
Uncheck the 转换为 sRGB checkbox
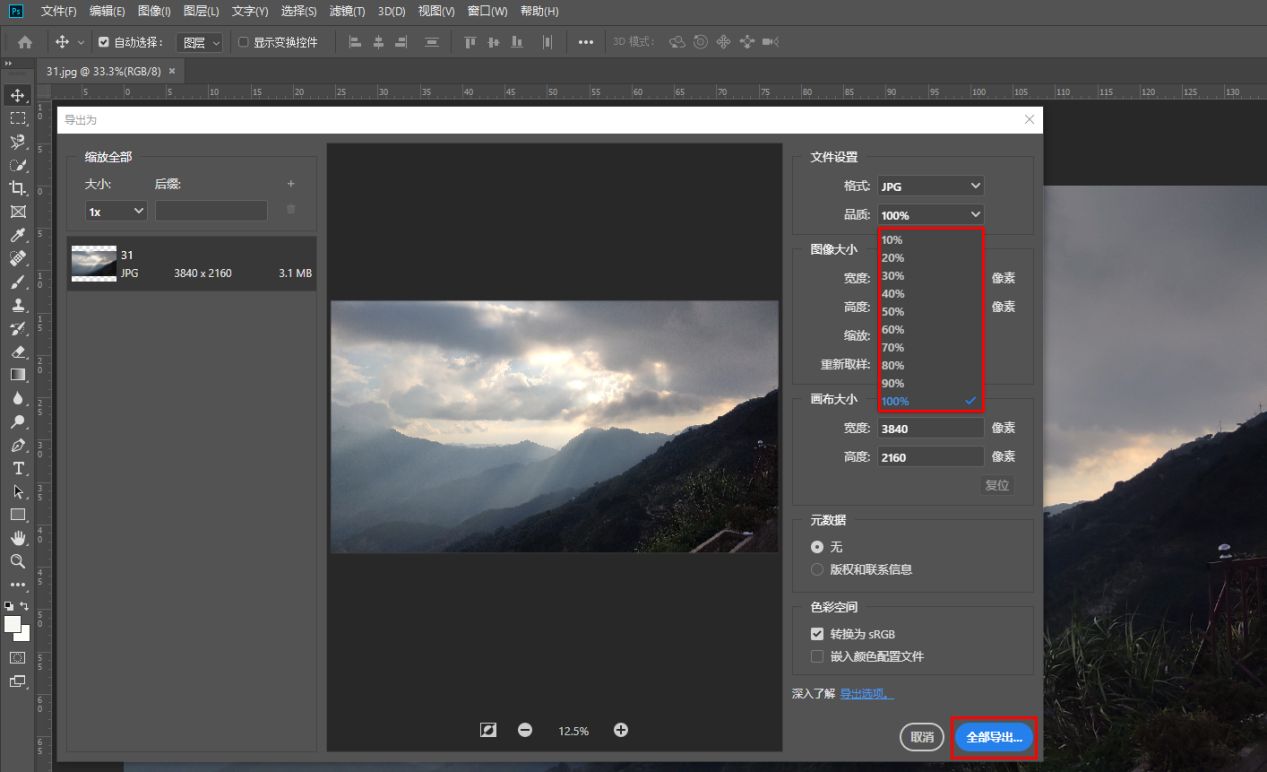click(x=817, y=634)
